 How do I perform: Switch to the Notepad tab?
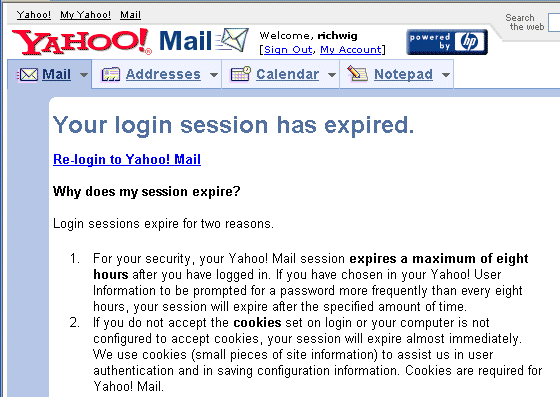click(403, 74)
